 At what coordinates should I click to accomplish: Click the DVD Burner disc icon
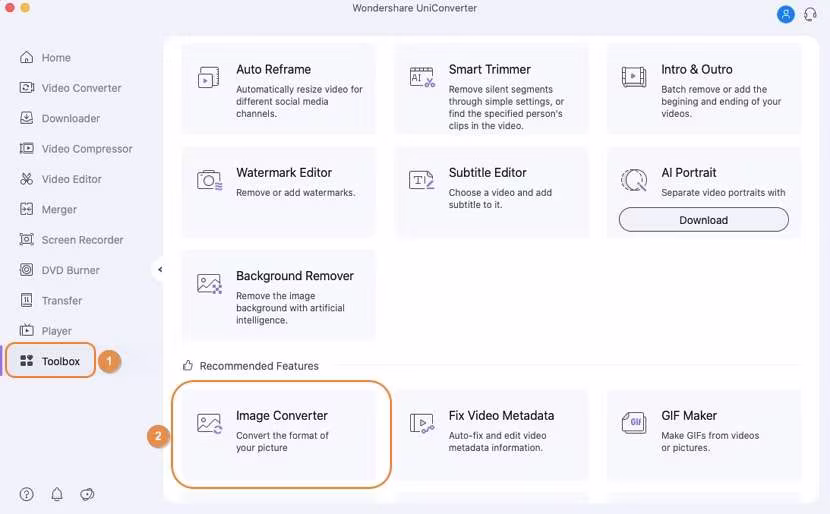point(26,270)
